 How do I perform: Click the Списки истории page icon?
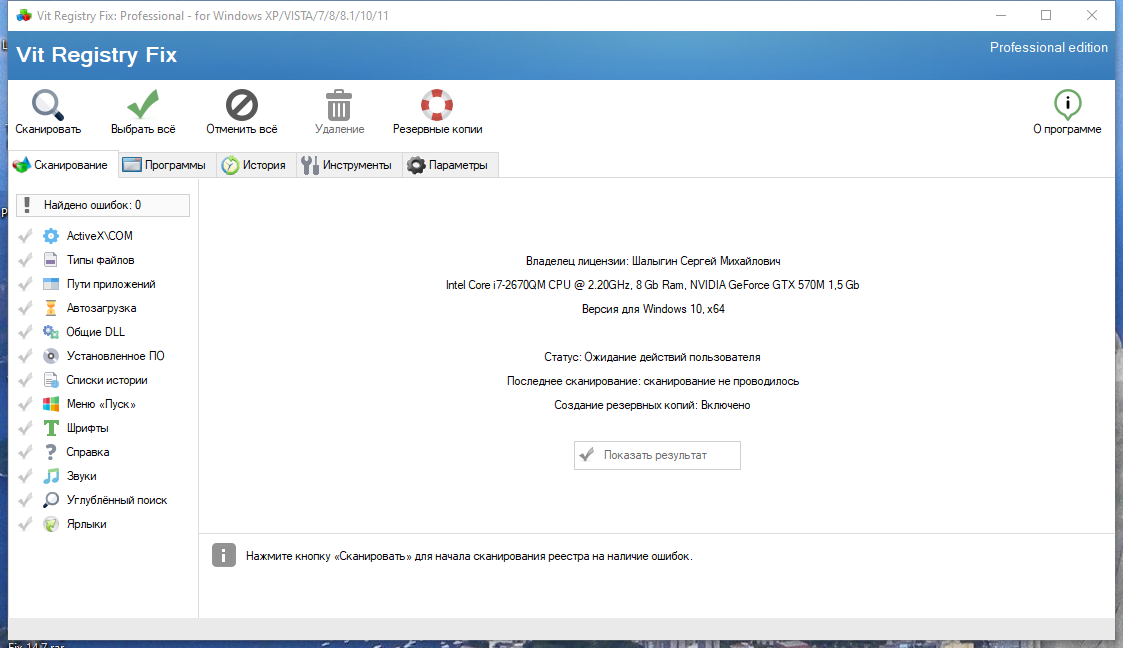pyautogui.click(x=51, y=379)
